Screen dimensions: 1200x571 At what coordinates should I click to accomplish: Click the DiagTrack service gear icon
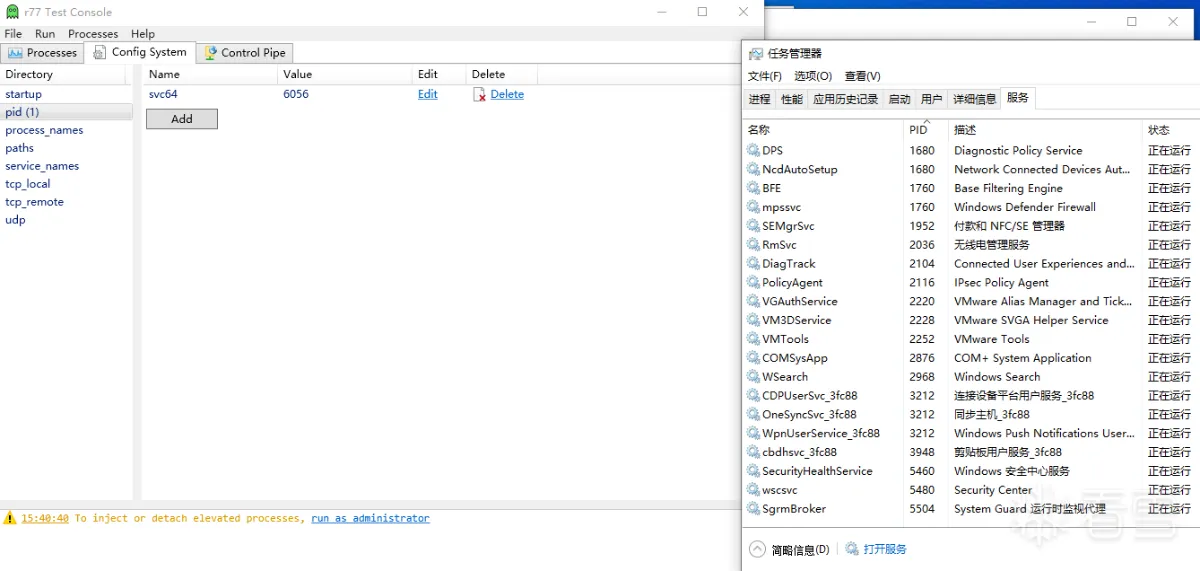(754, 264)
